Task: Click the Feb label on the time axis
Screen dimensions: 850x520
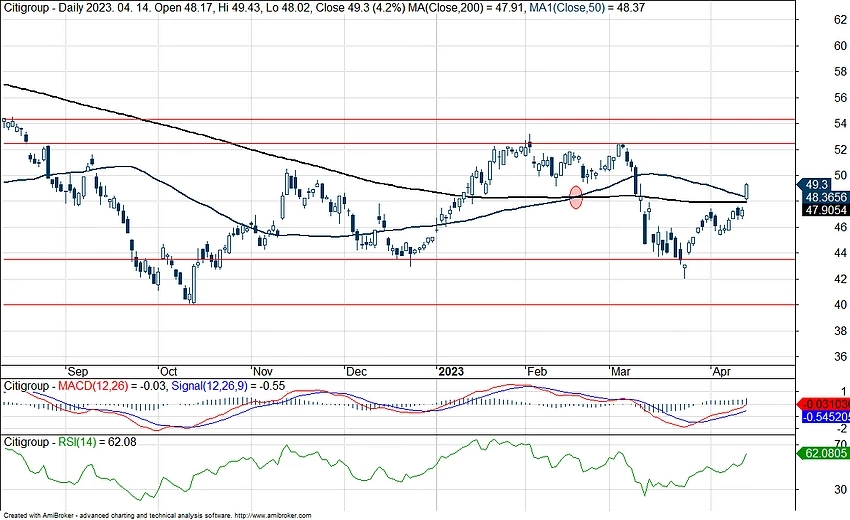Action: [537, 371]
